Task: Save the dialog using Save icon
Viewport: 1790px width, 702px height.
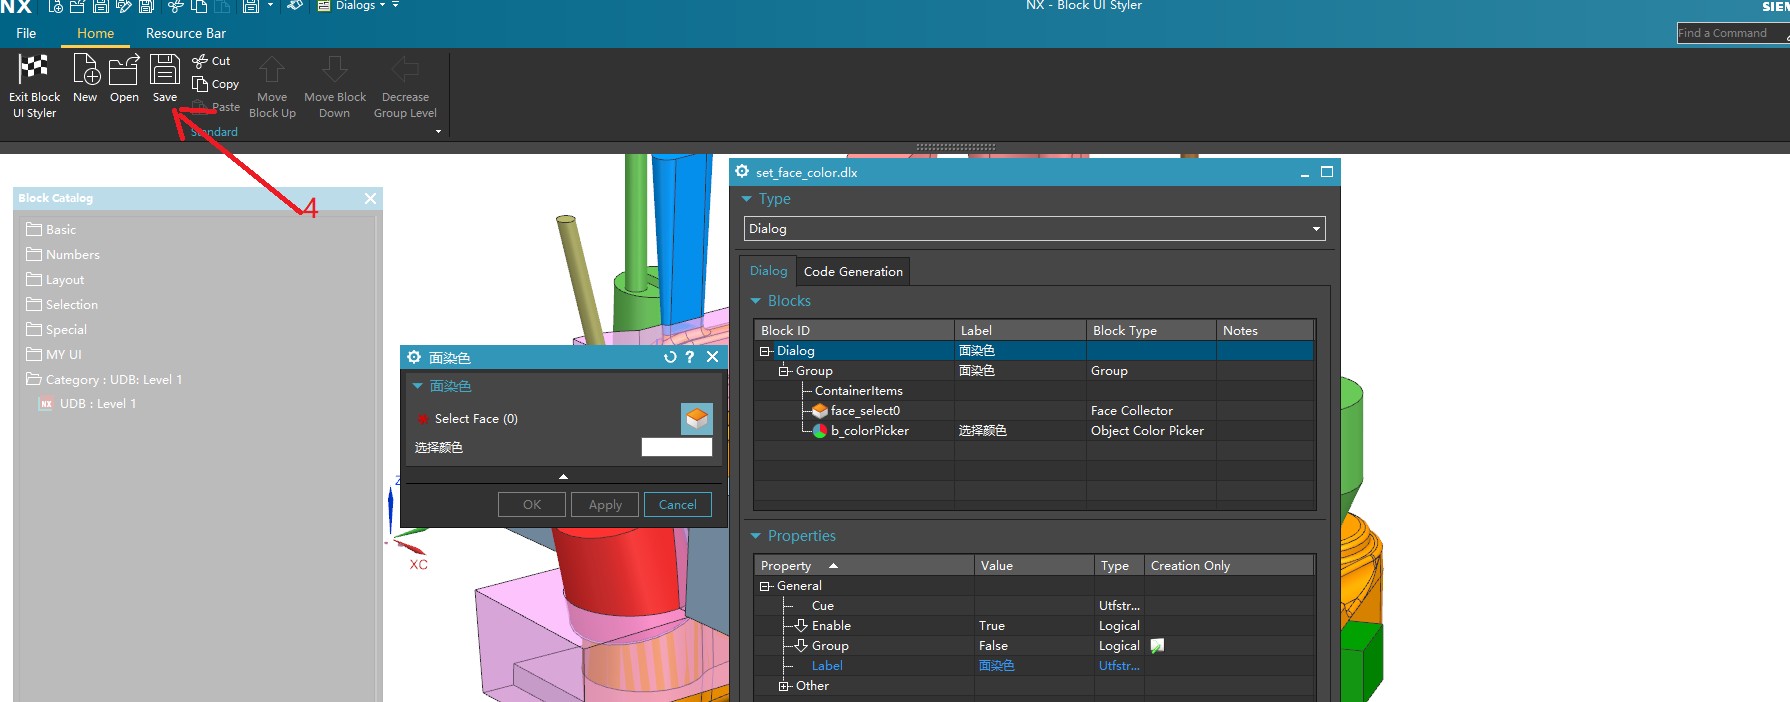Action: 165,70
